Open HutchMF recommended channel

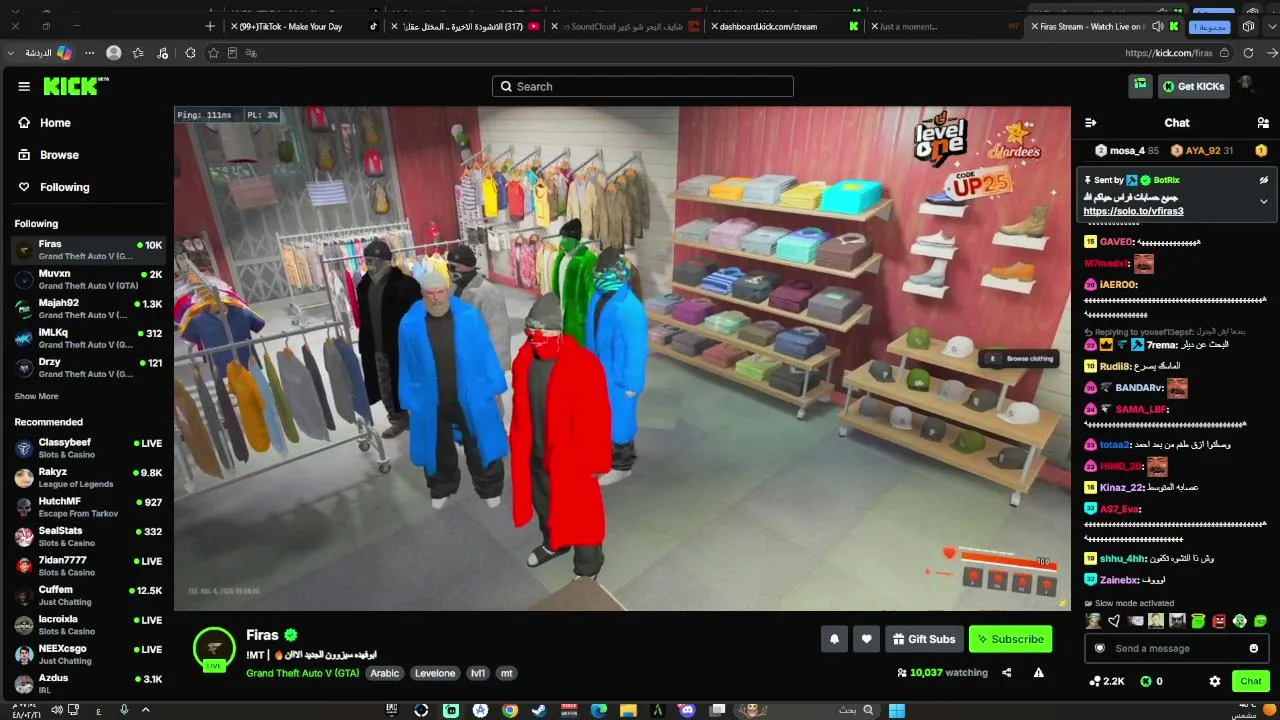tap(88, 507)
